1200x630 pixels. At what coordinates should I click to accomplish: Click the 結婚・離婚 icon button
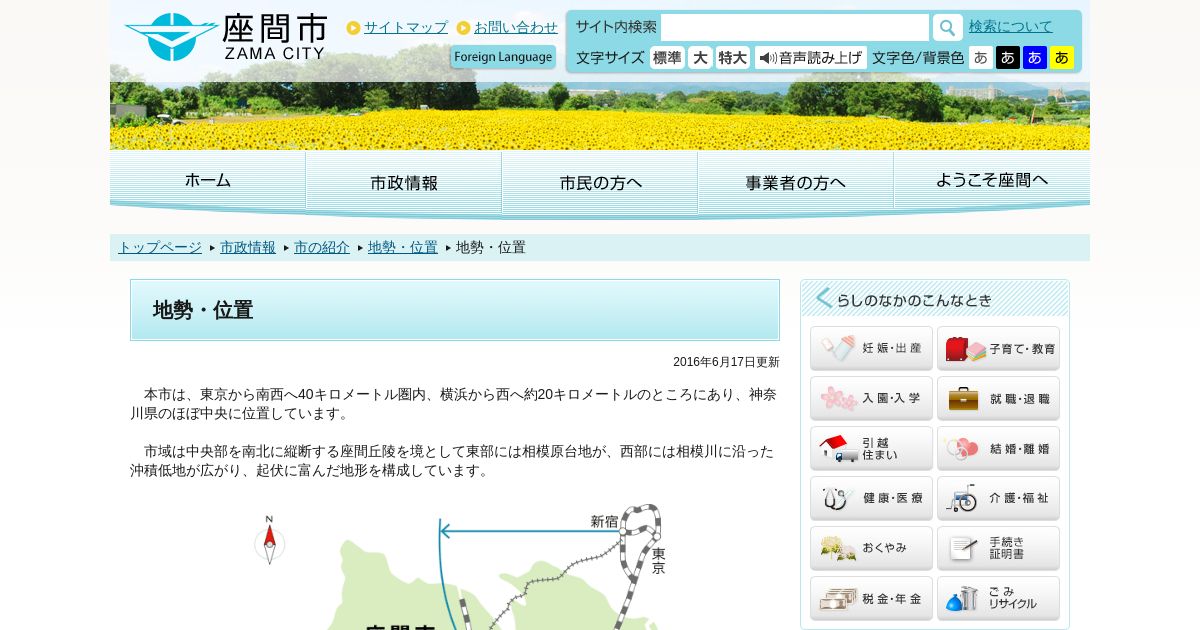click(x=998, y=448)
